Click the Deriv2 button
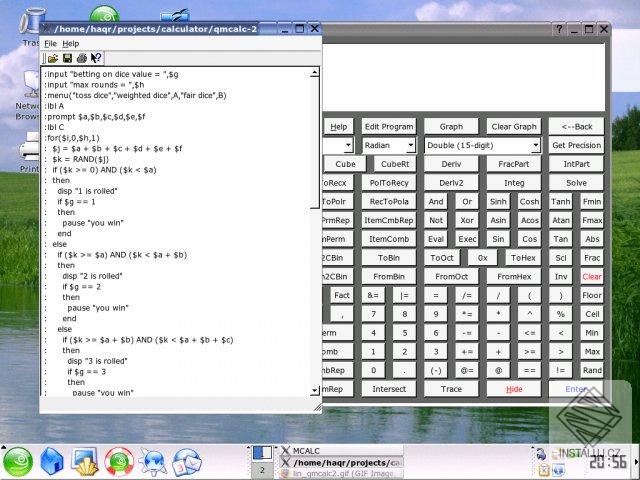This screenshot has height=480, width=640. point(451,183)
